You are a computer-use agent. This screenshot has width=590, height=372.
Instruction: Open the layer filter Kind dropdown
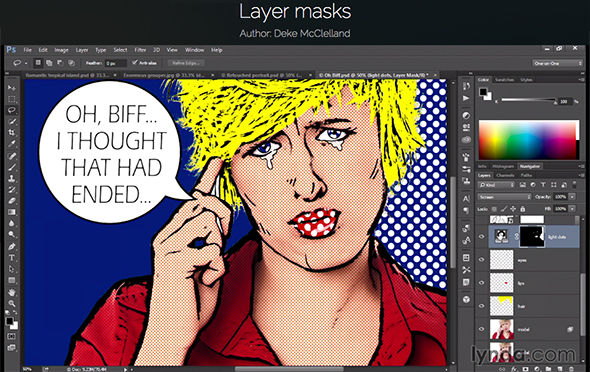(496, 185)
